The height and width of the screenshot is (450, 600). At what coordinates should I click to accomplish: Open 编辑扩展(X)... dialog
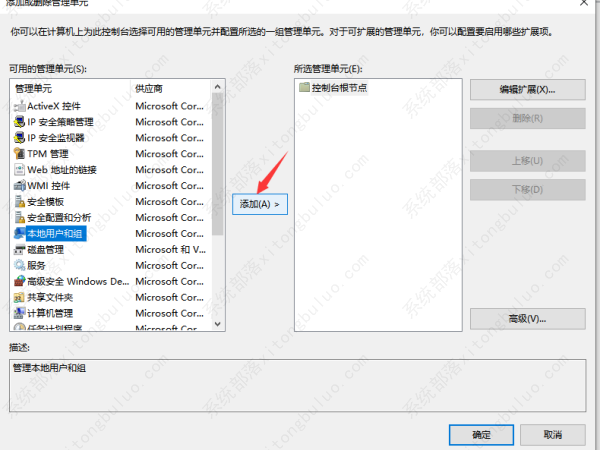[x=527, y=90]
